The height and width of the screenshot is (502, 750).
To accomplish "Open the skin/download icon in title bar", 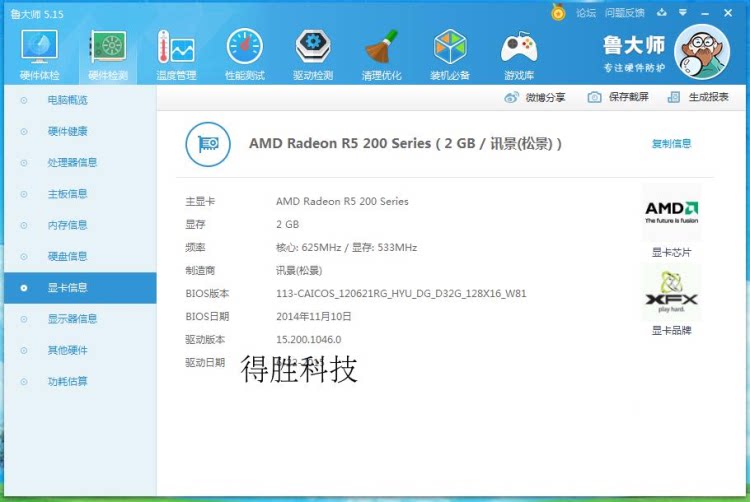I will pos(662,13).
